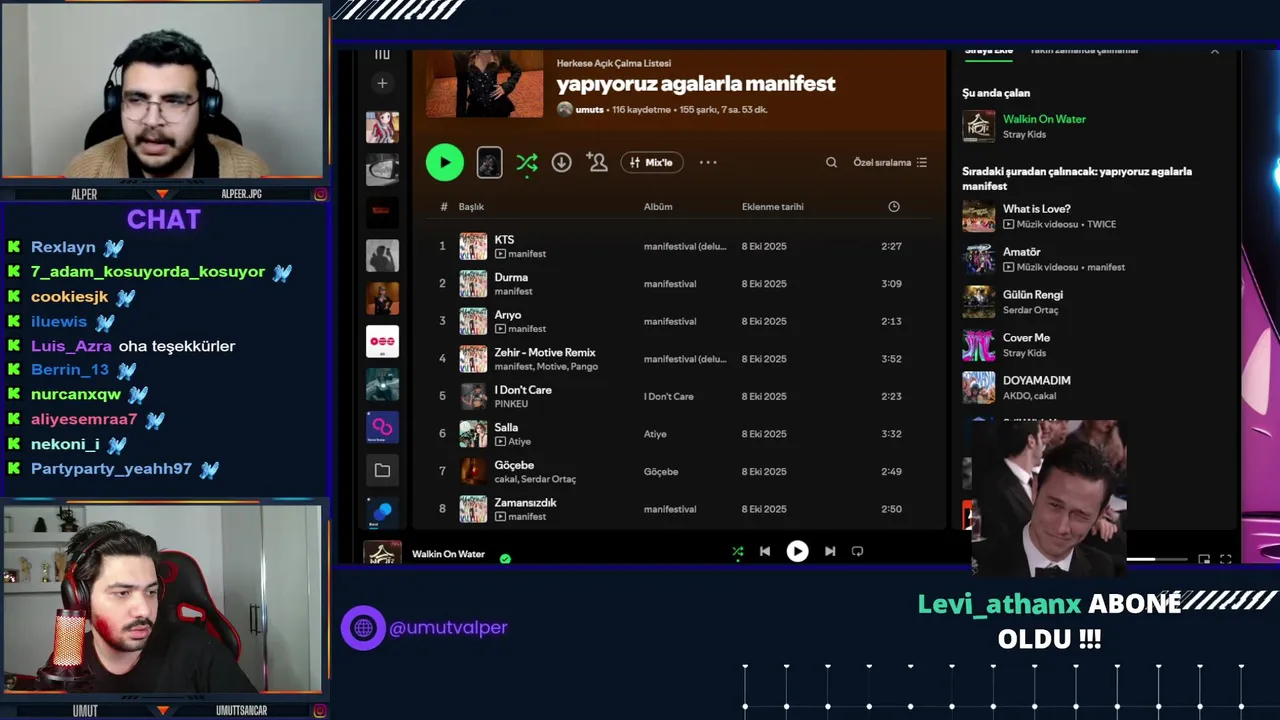Open the three-dot more options menu
Image resolution: width=1280 pixels, height=720 pixels.
[708, 162]
